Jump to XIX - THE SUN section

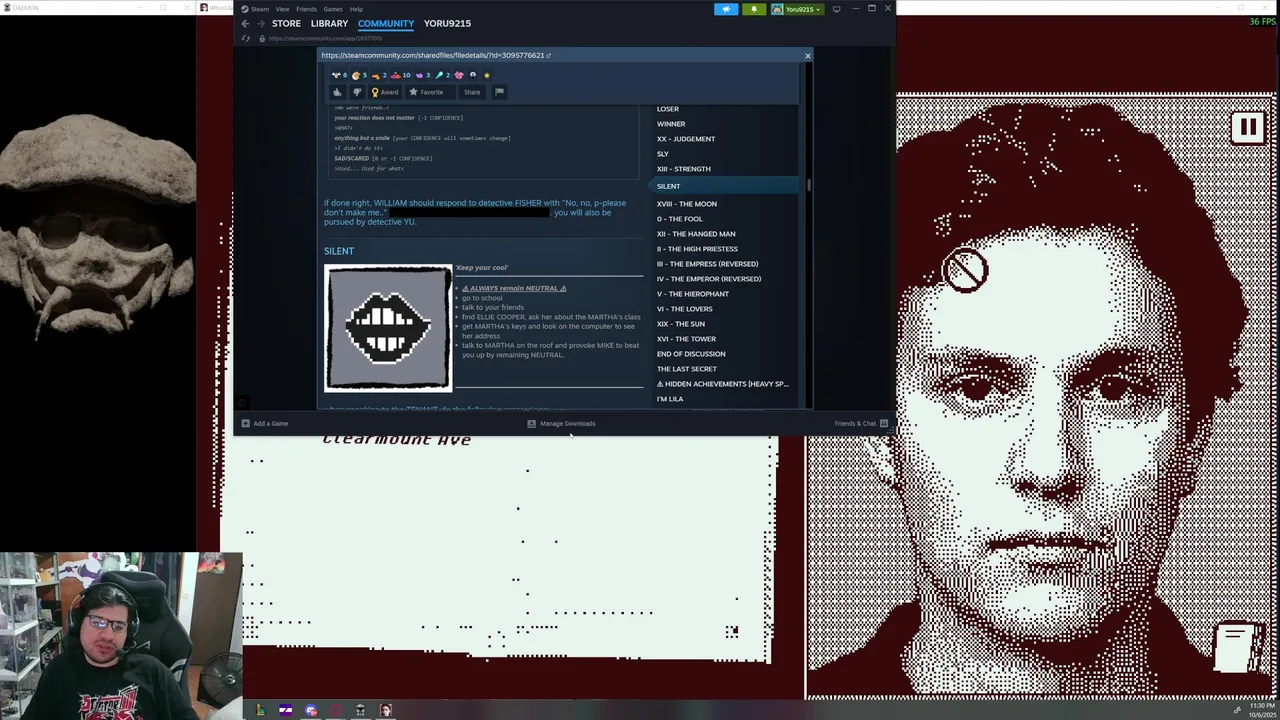click(681, 324)
